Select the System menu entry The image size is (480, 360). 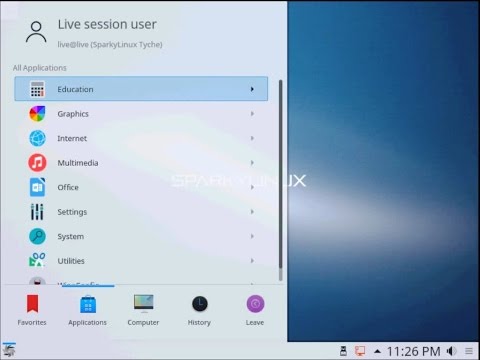pos(141,236)
